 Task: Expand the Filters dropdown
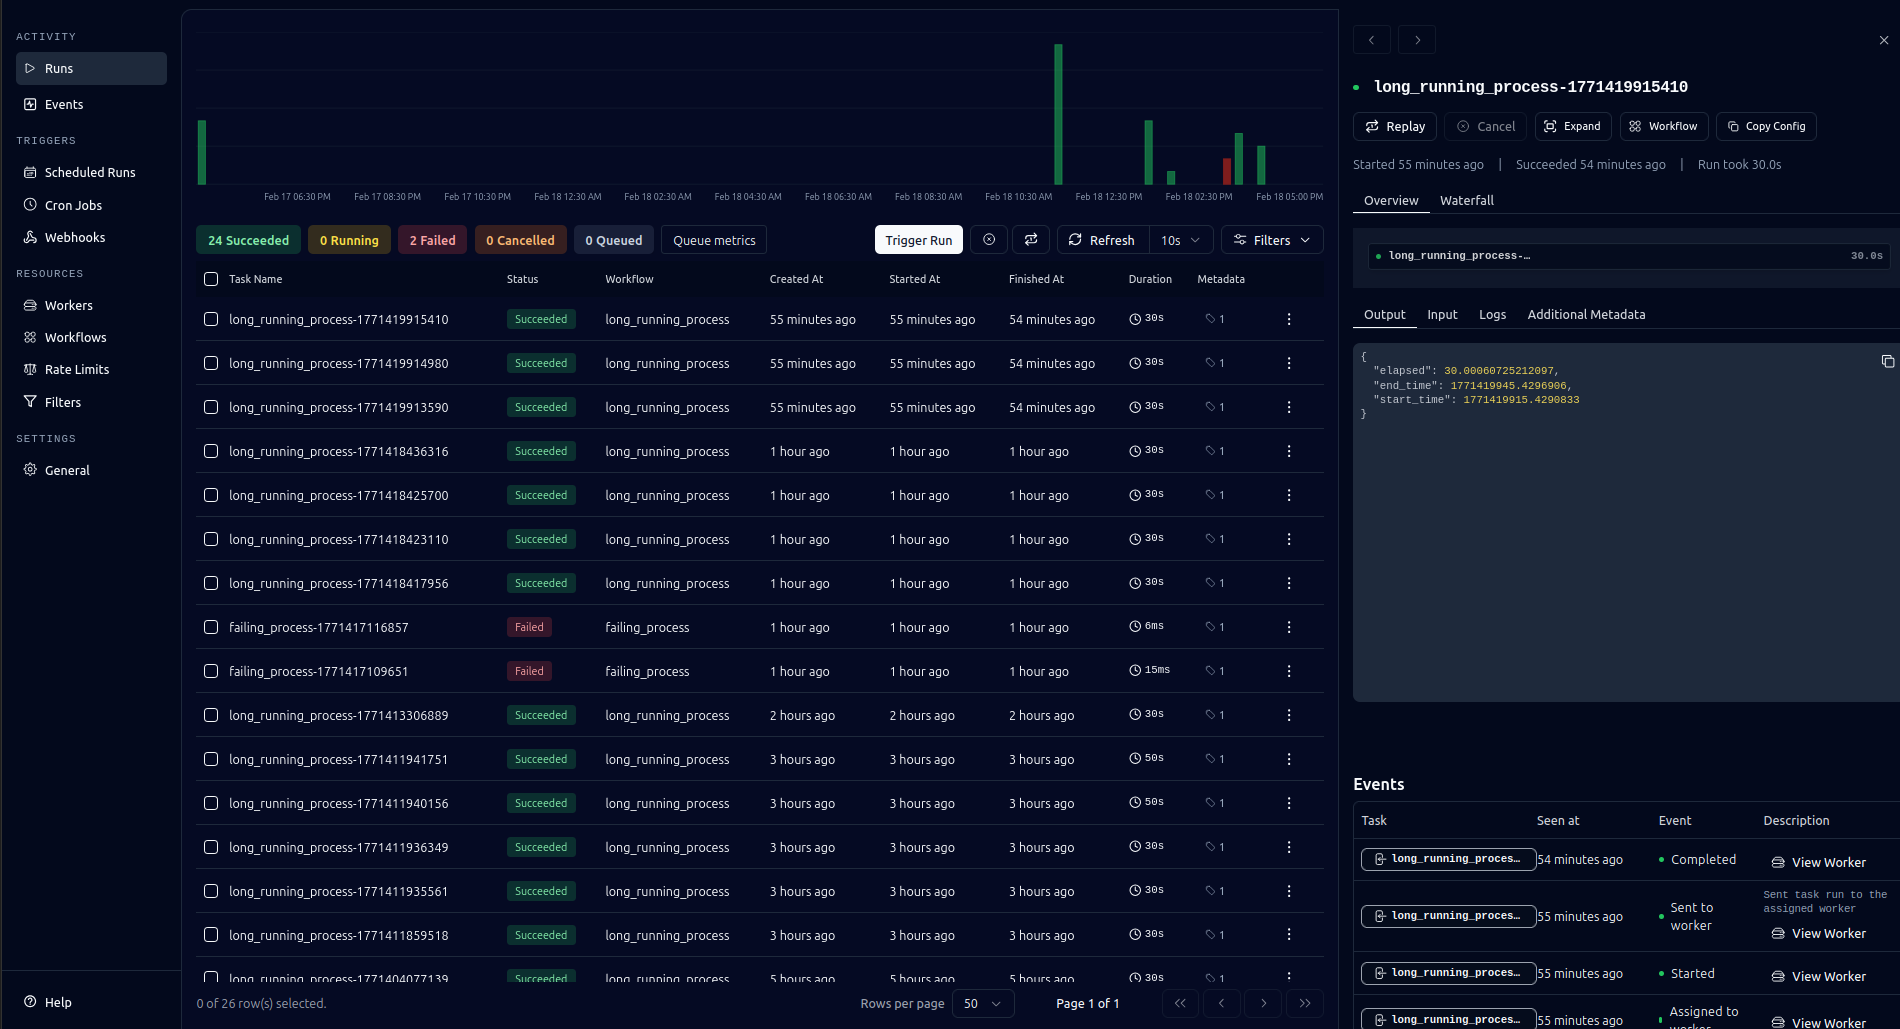(x=1271, y=240)
